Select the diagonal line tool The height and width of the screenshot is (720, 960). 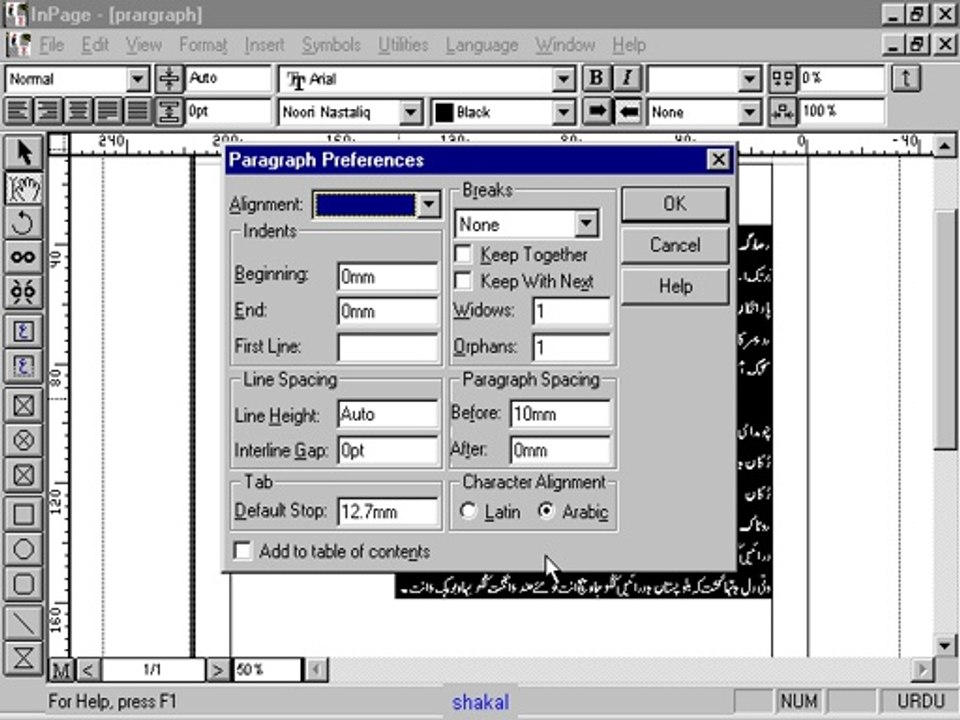tap(23, 623)
